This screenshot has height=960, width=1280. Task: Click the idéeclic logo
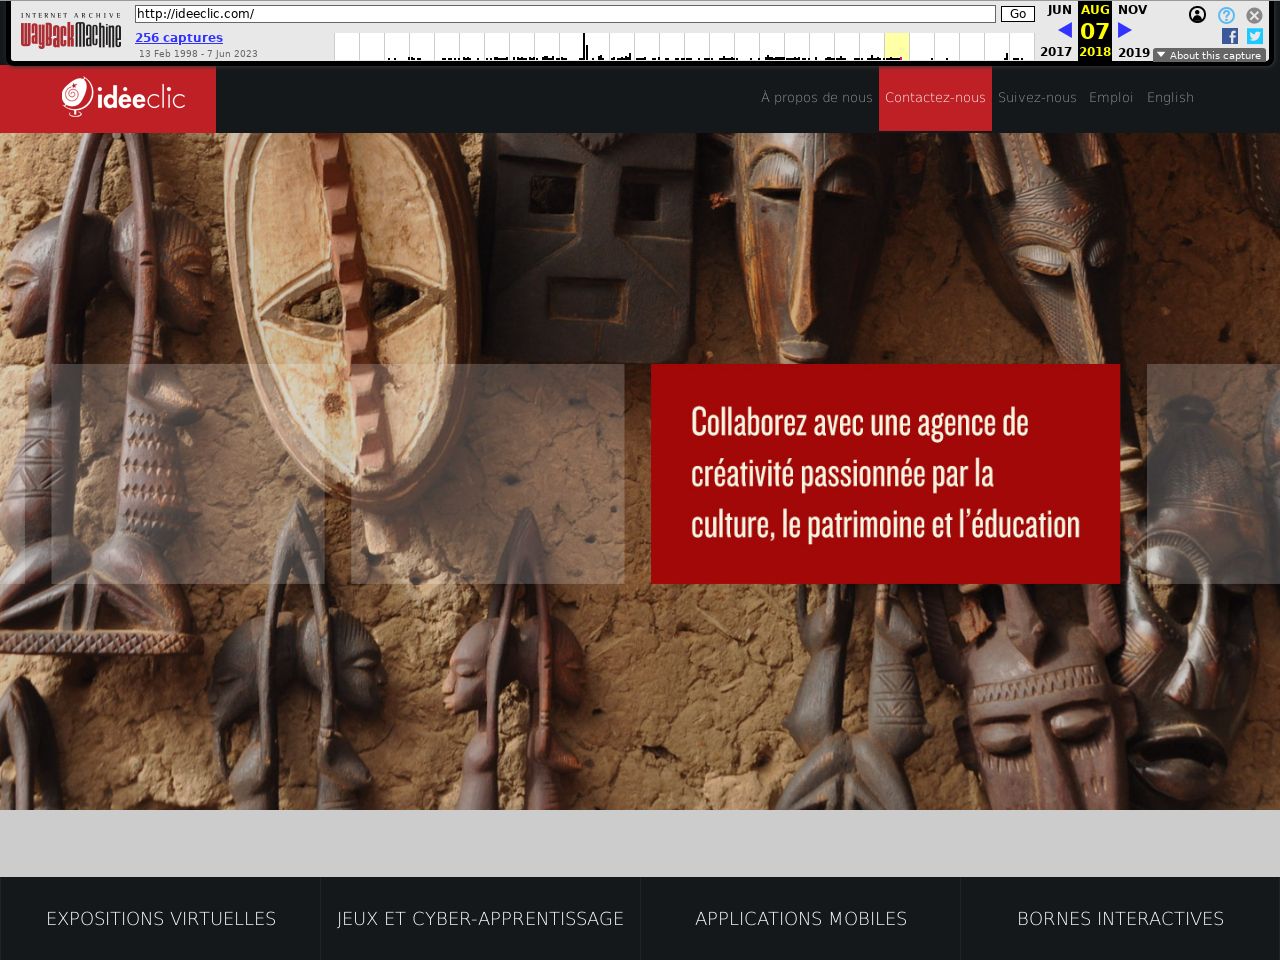[x=123, y=97]
